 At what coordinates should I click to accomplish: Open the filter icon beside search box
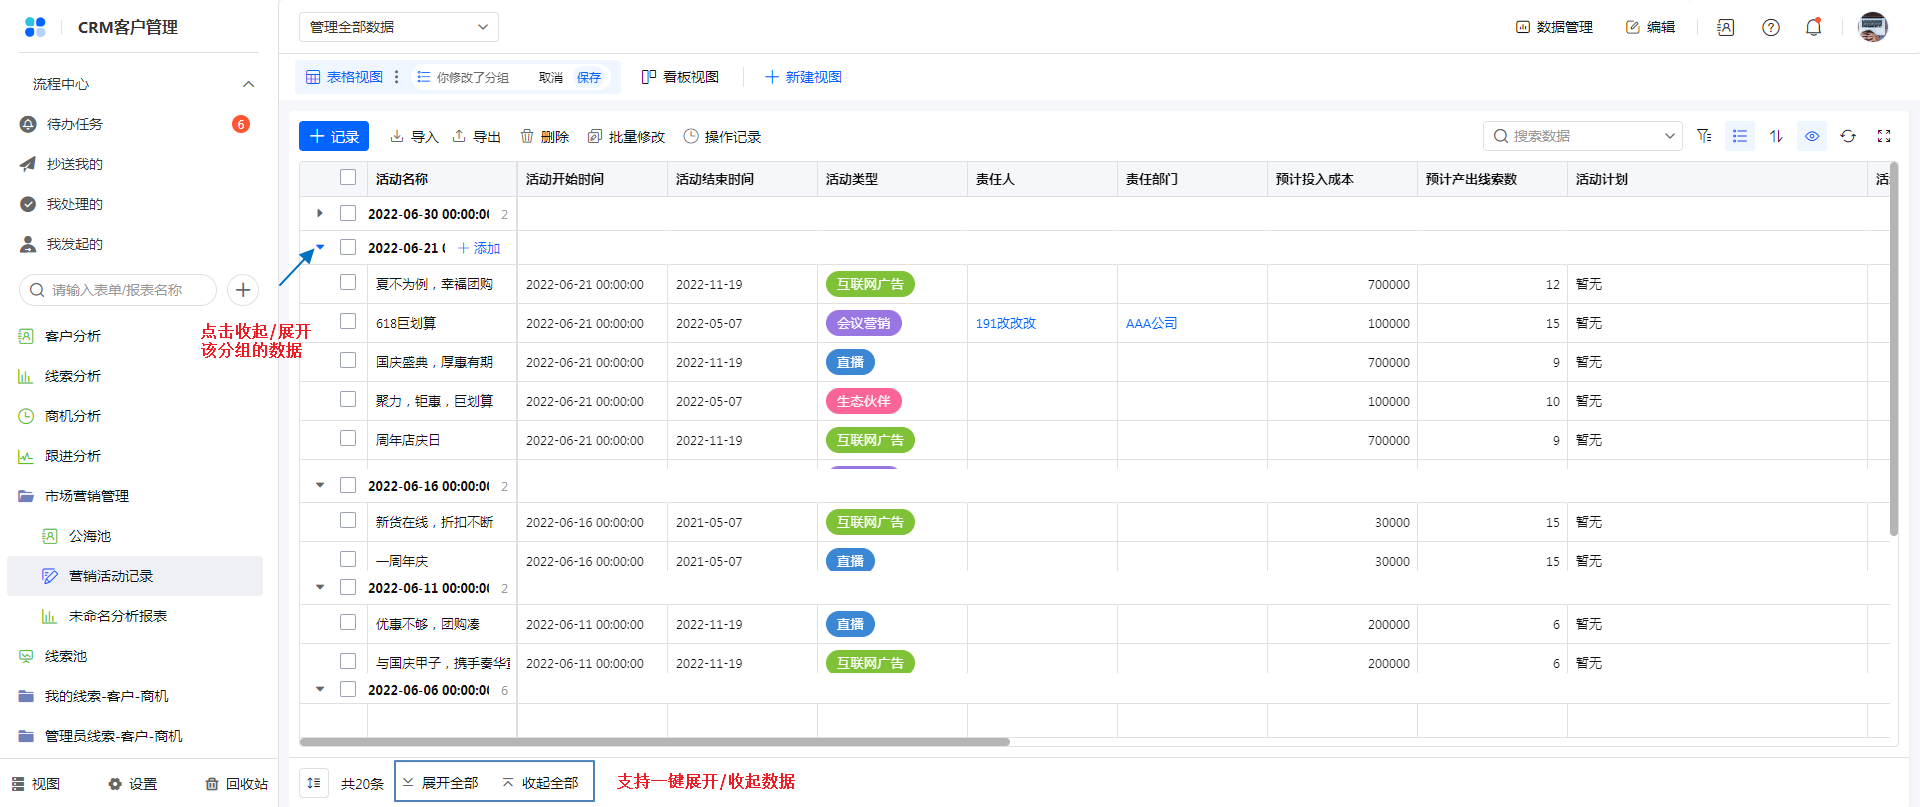pyautogui.click(x=1704, y=136)
